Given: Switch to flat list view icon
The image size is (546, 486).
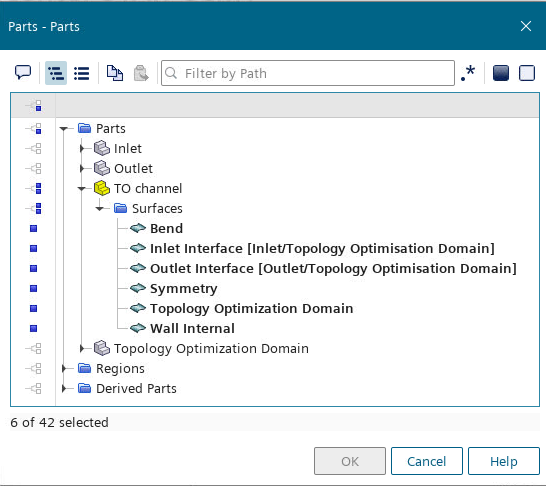Looking at the screenshot, I should pos(82,73).
